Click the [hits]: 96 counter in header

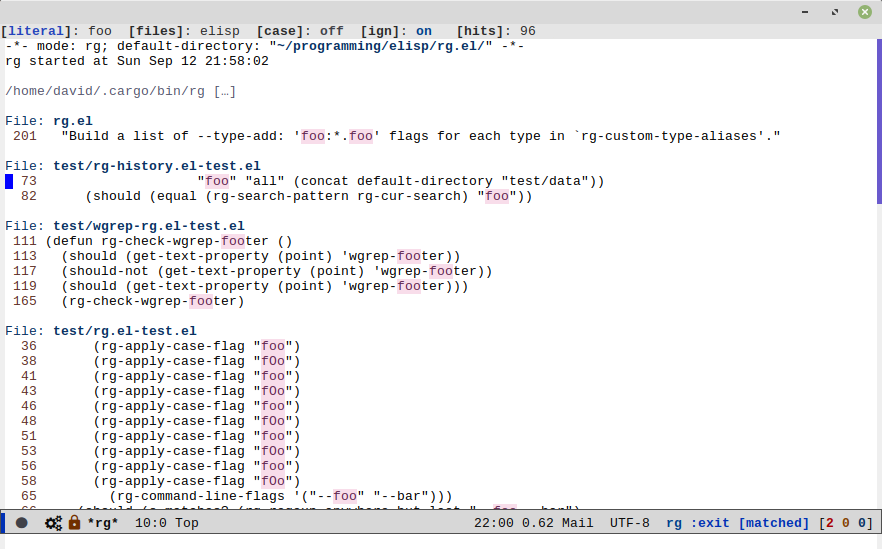pyautogui.click(x=496, y=31)
